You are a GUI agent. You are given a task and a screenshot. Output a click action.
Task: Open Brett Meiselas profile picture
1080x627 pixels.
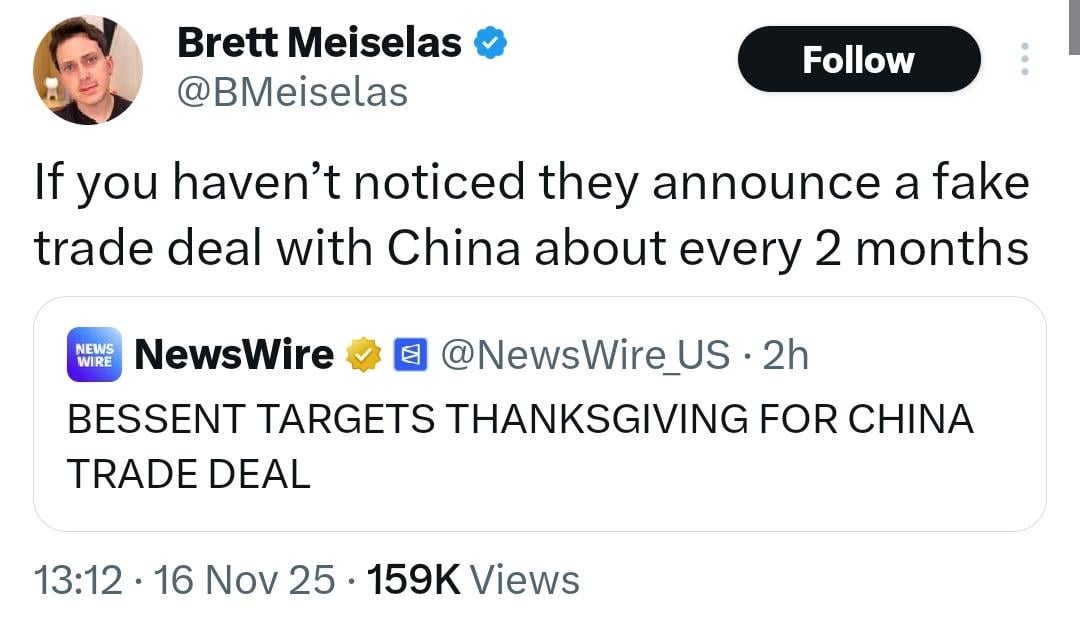click(x=88, y=70)
